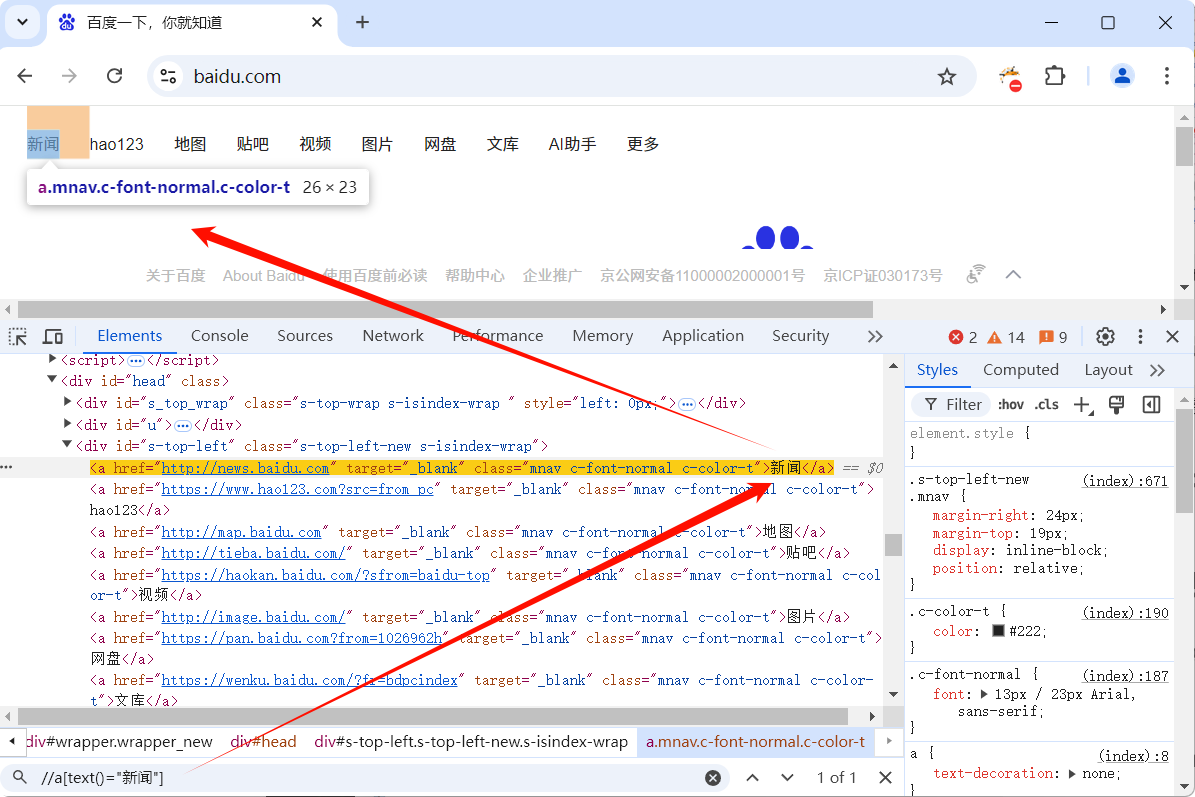Switch to the Memory tab
The width and height of the screenshot is (1195, 797).
603,336
